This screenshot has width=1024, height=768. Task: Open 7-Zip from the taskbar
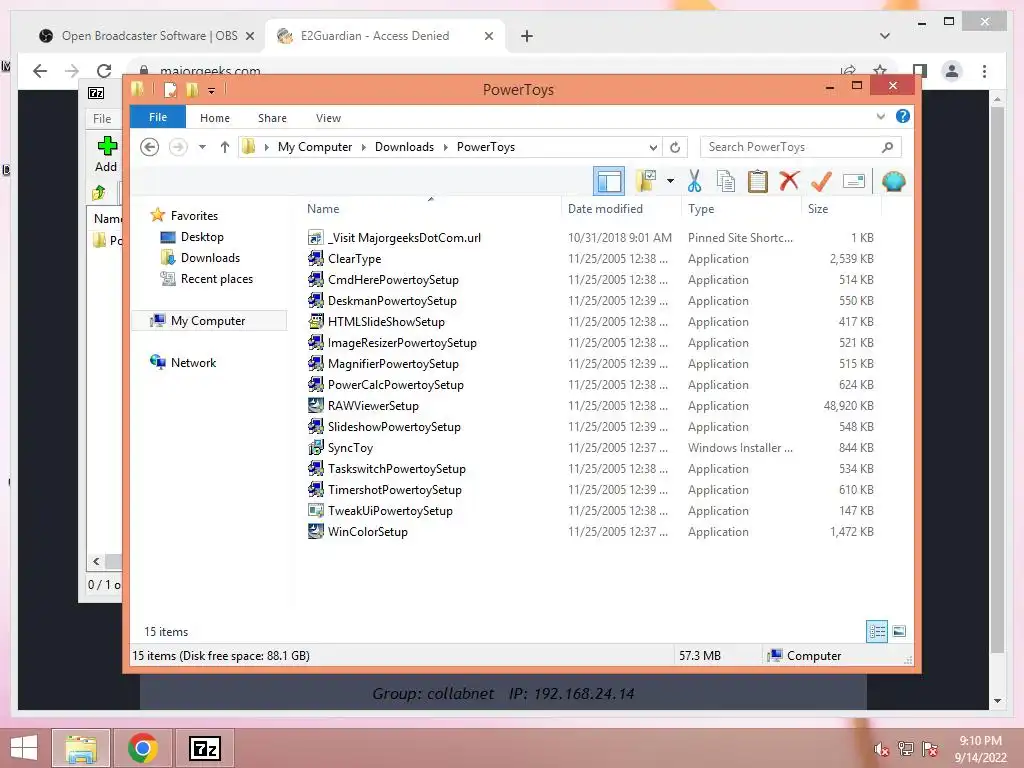point(205,748)
